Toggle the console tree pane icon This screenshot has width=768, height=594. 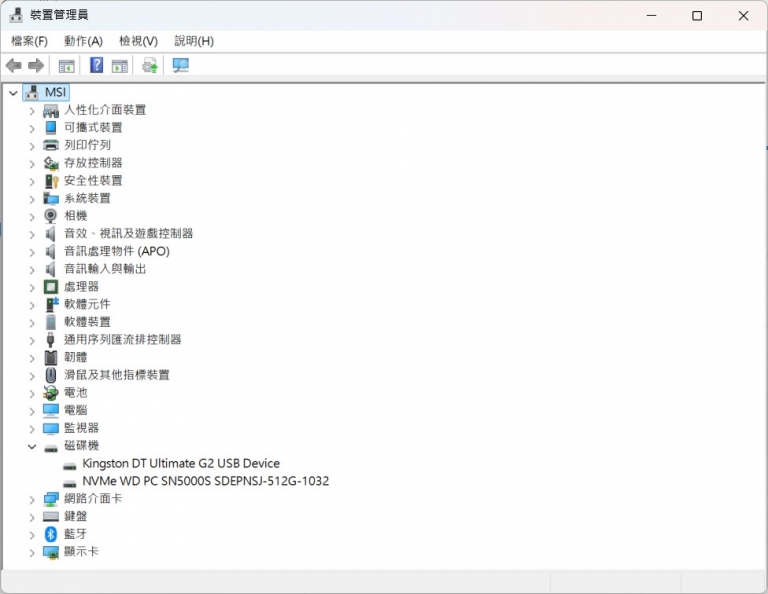point(67,66)
